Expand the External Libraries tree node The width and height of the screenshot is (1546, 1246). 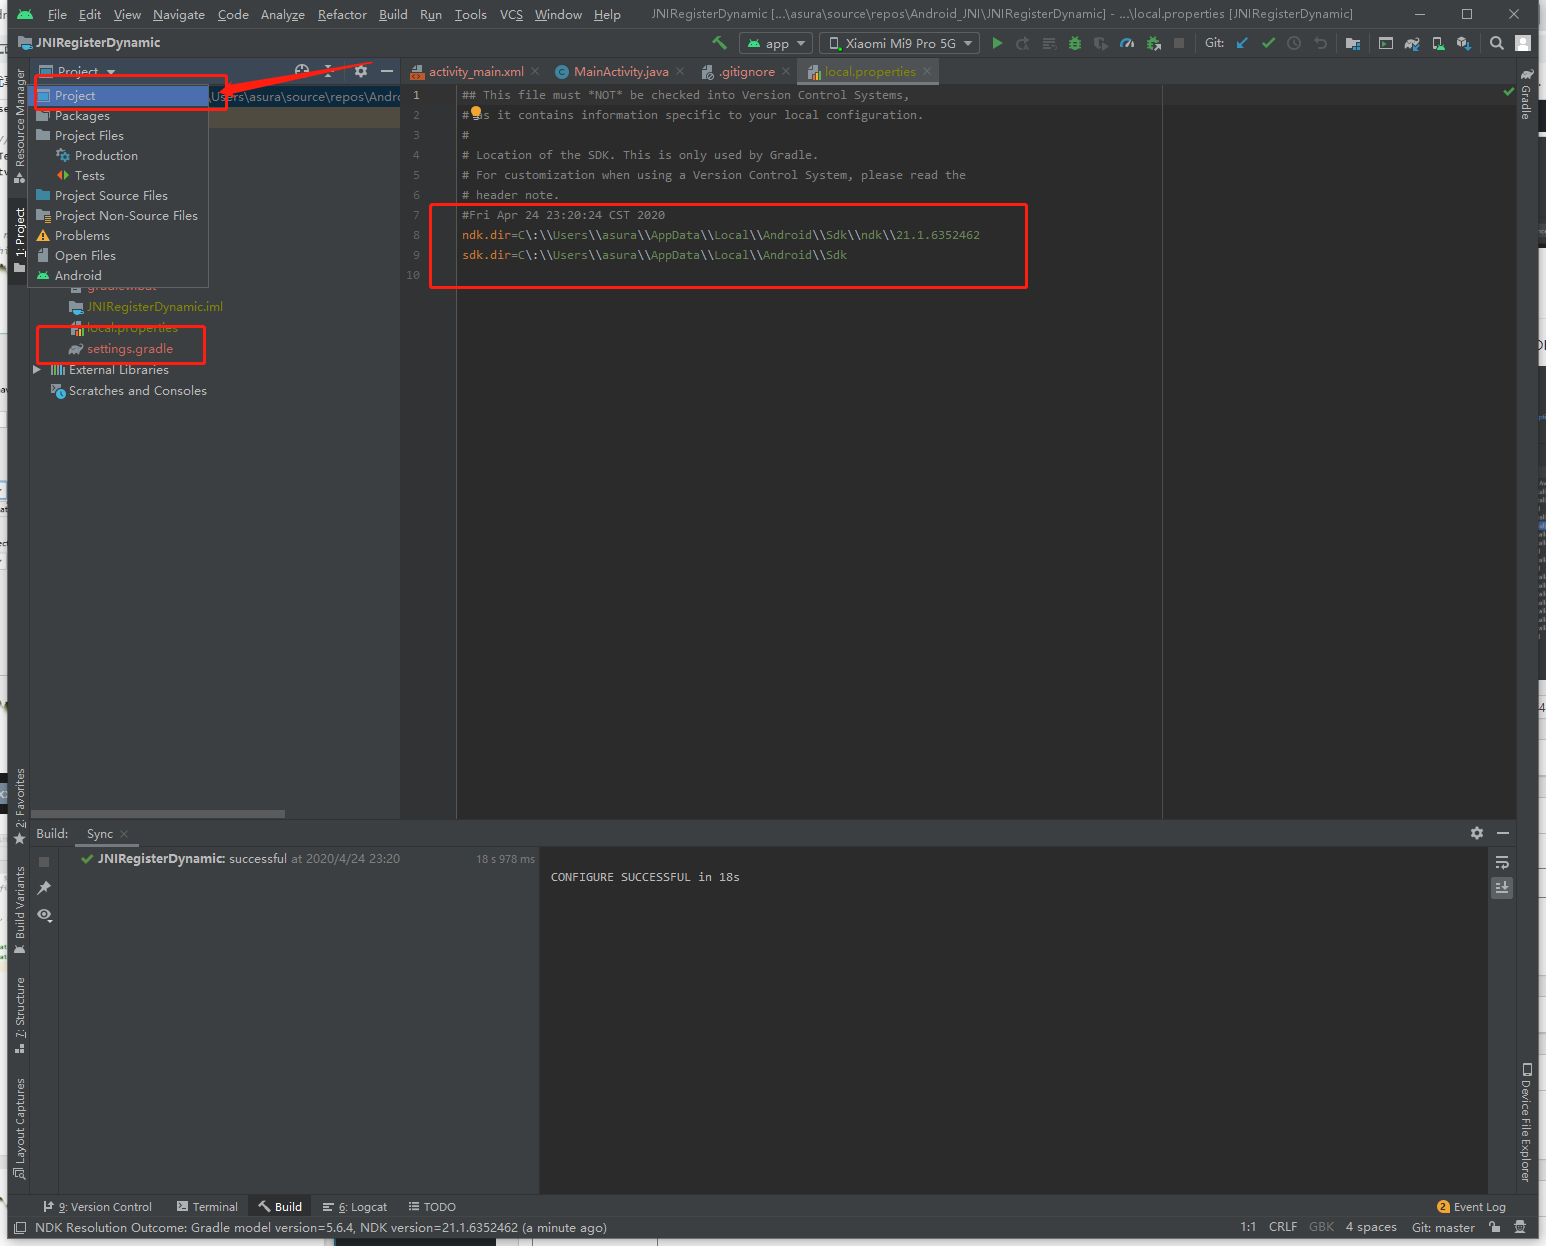point(37,370)
